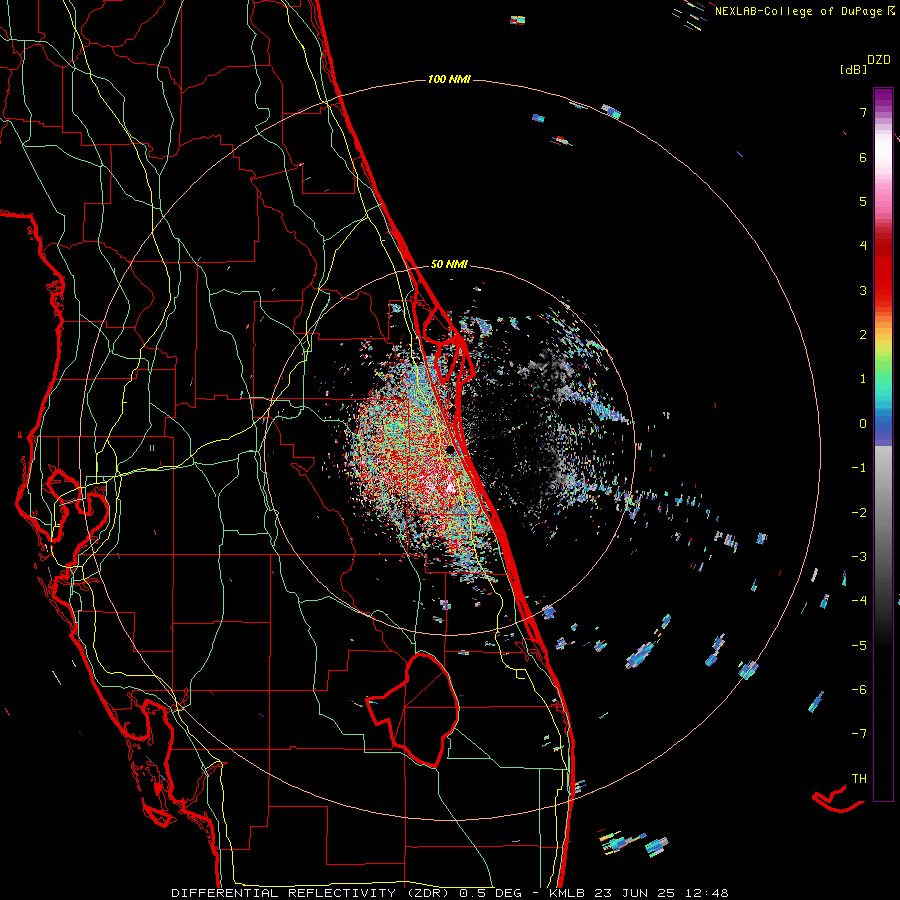
Task: Click the 3 tick on the color scale
Action: (x=863, y=290)
